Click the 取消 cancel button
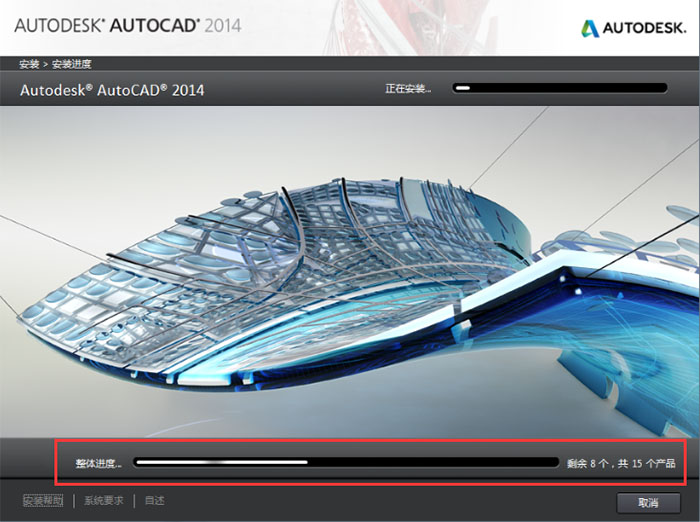The width and height of the screenshot is (700, 522). [x=648, y=503]
